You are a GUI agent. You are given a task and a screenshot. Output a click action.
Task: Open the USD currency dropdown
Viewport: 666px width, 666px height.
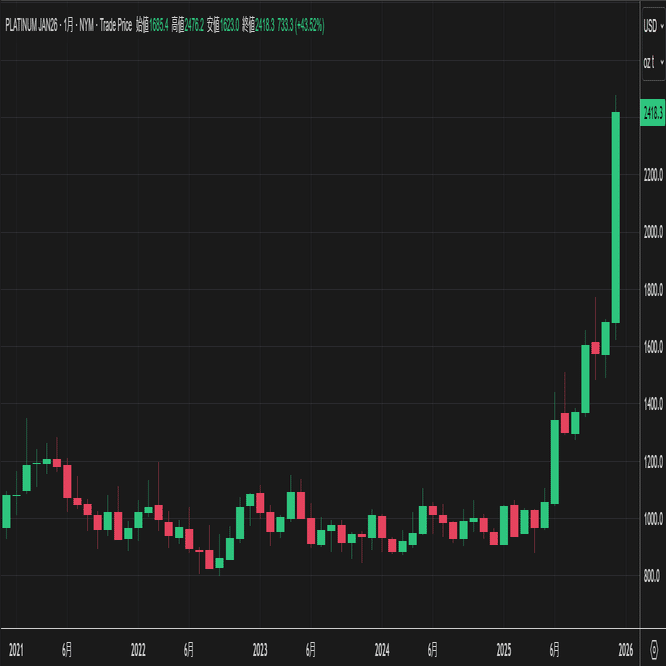[653, 26]
